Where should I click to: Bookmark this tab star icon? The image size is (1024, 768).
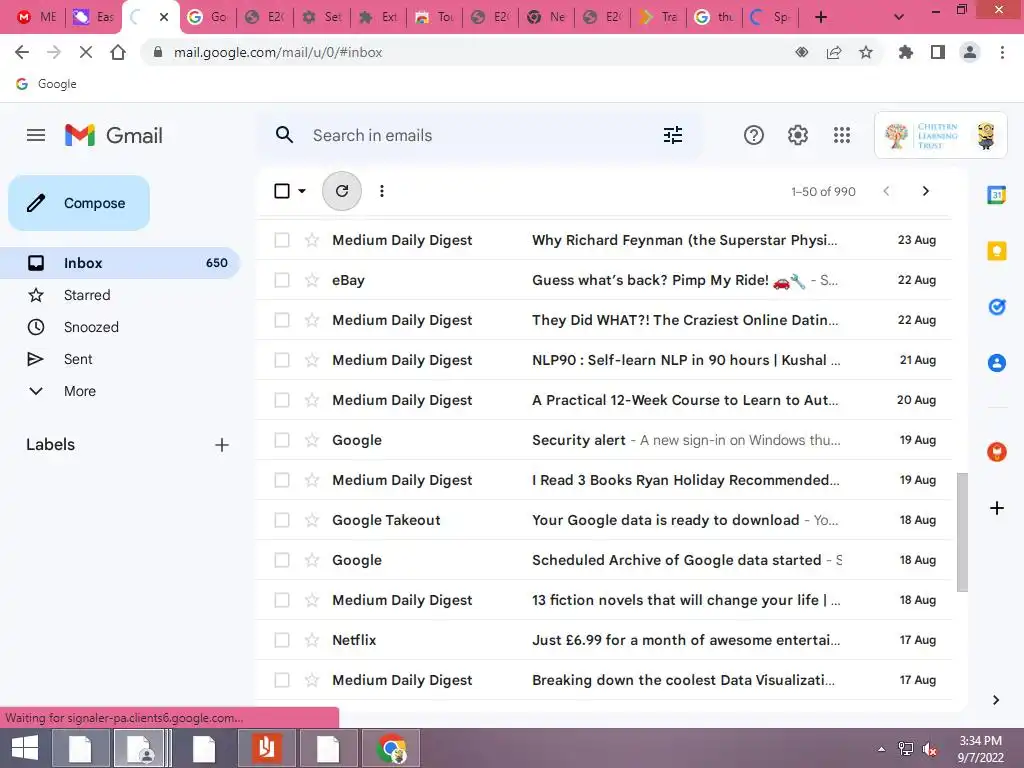tap(866, 52)
